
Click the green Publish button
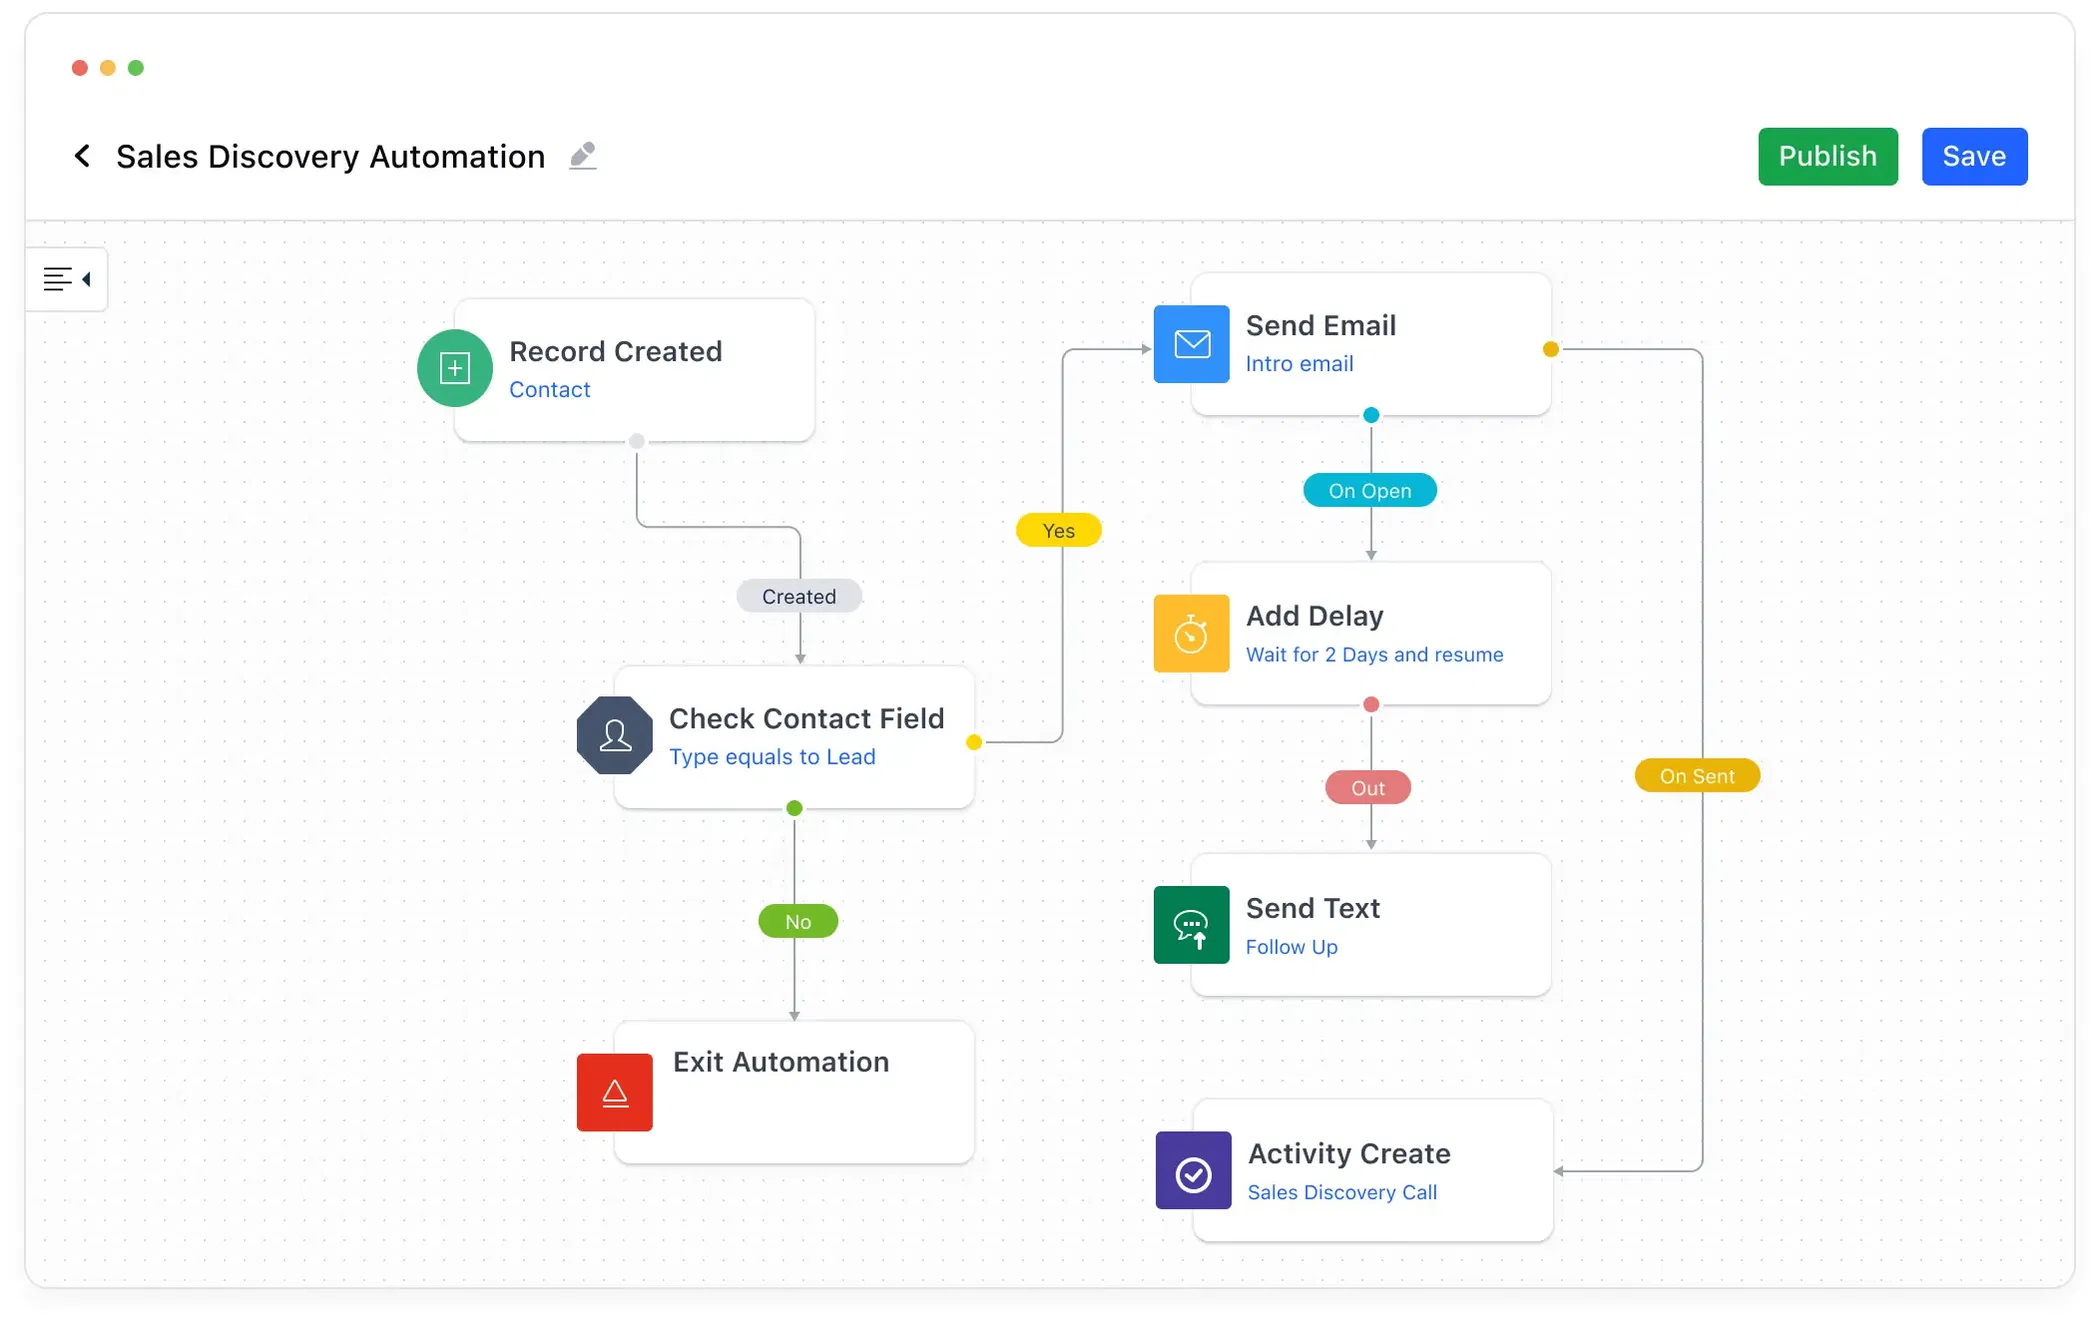1827,154
